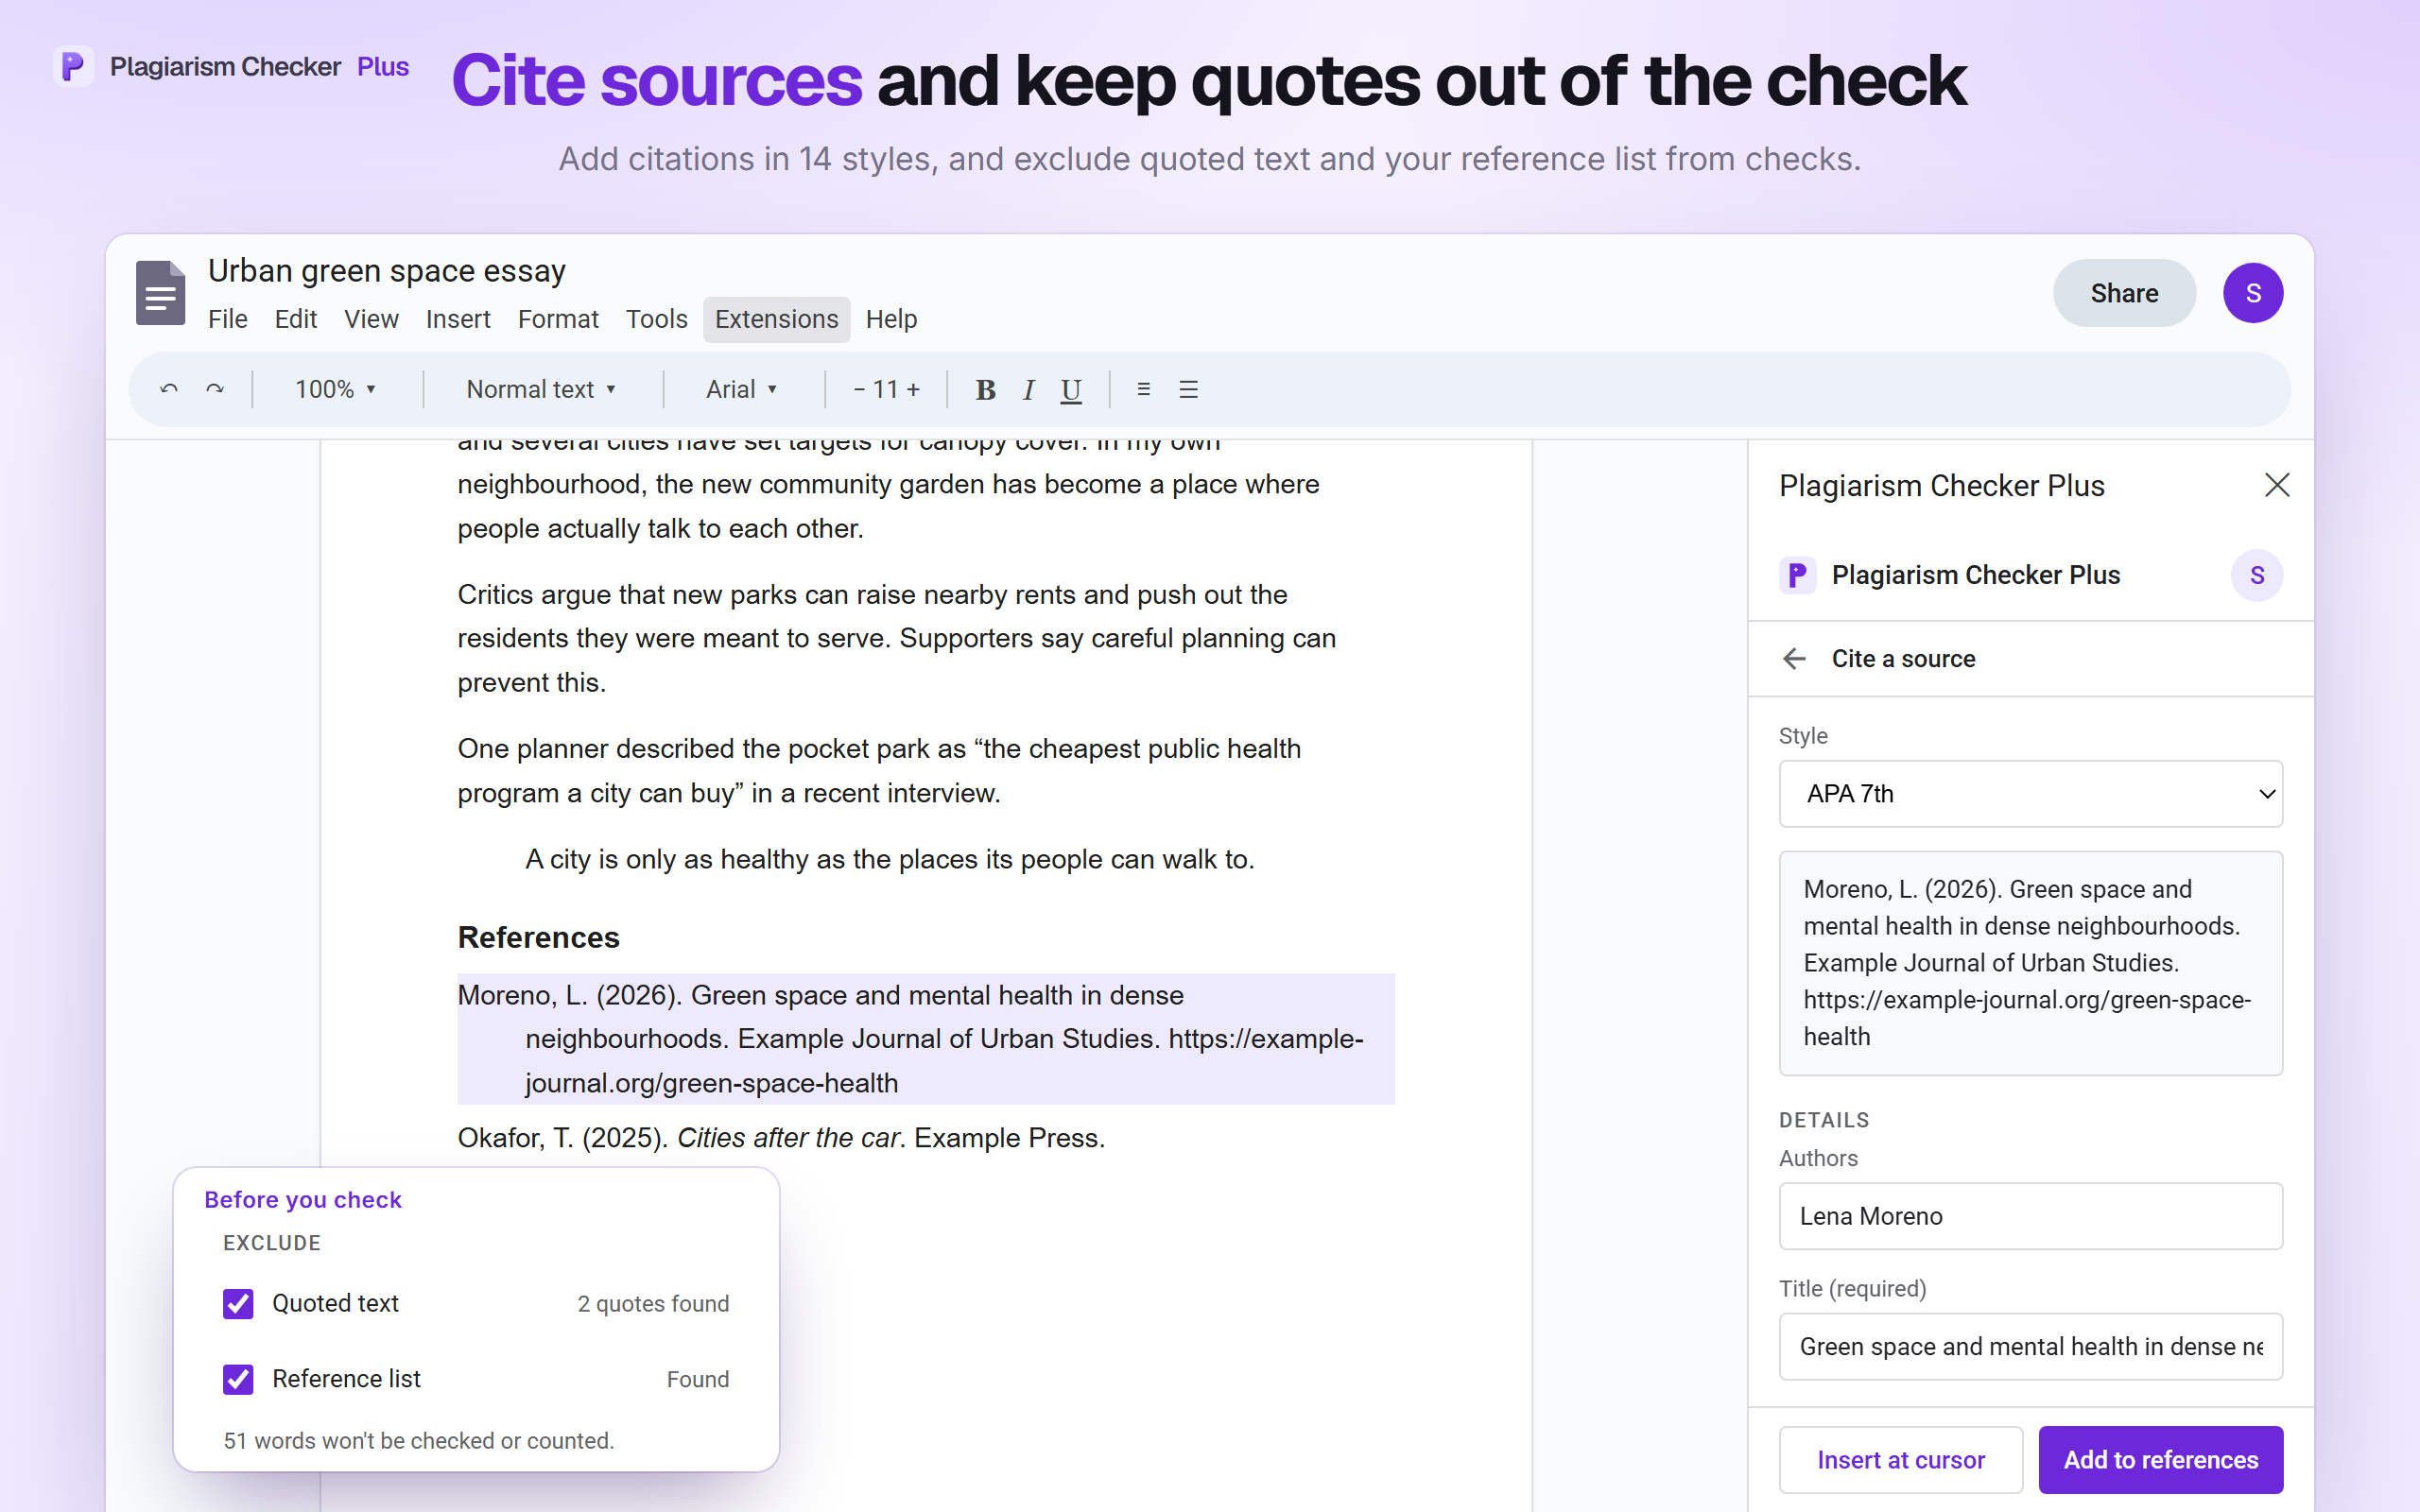The image size is (2420, 1512).
Task: Click the Plagiarism Checker Plus P logo in the sidebar
Action: (1797, 575)
